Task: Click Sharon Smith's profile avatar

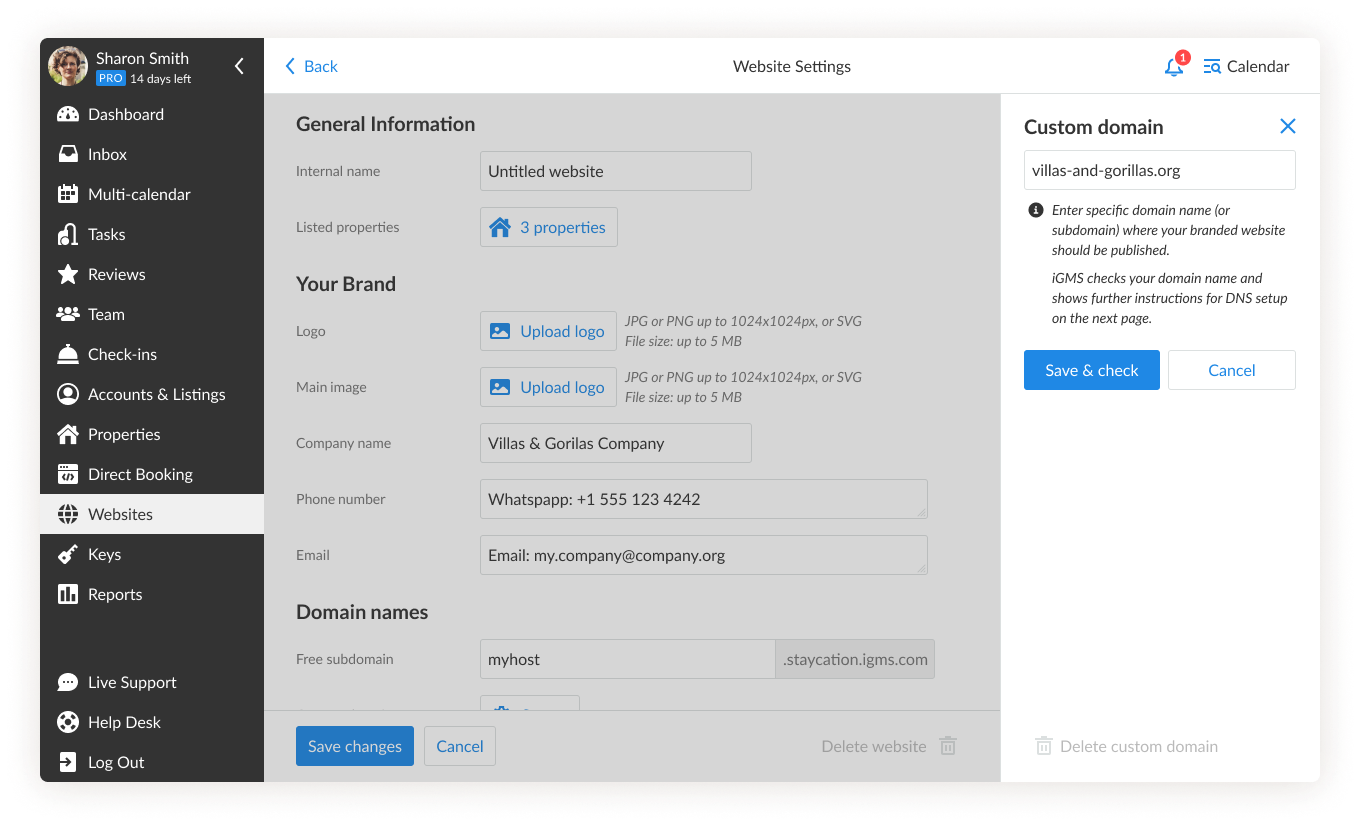Action: click(x=68, y=67)
